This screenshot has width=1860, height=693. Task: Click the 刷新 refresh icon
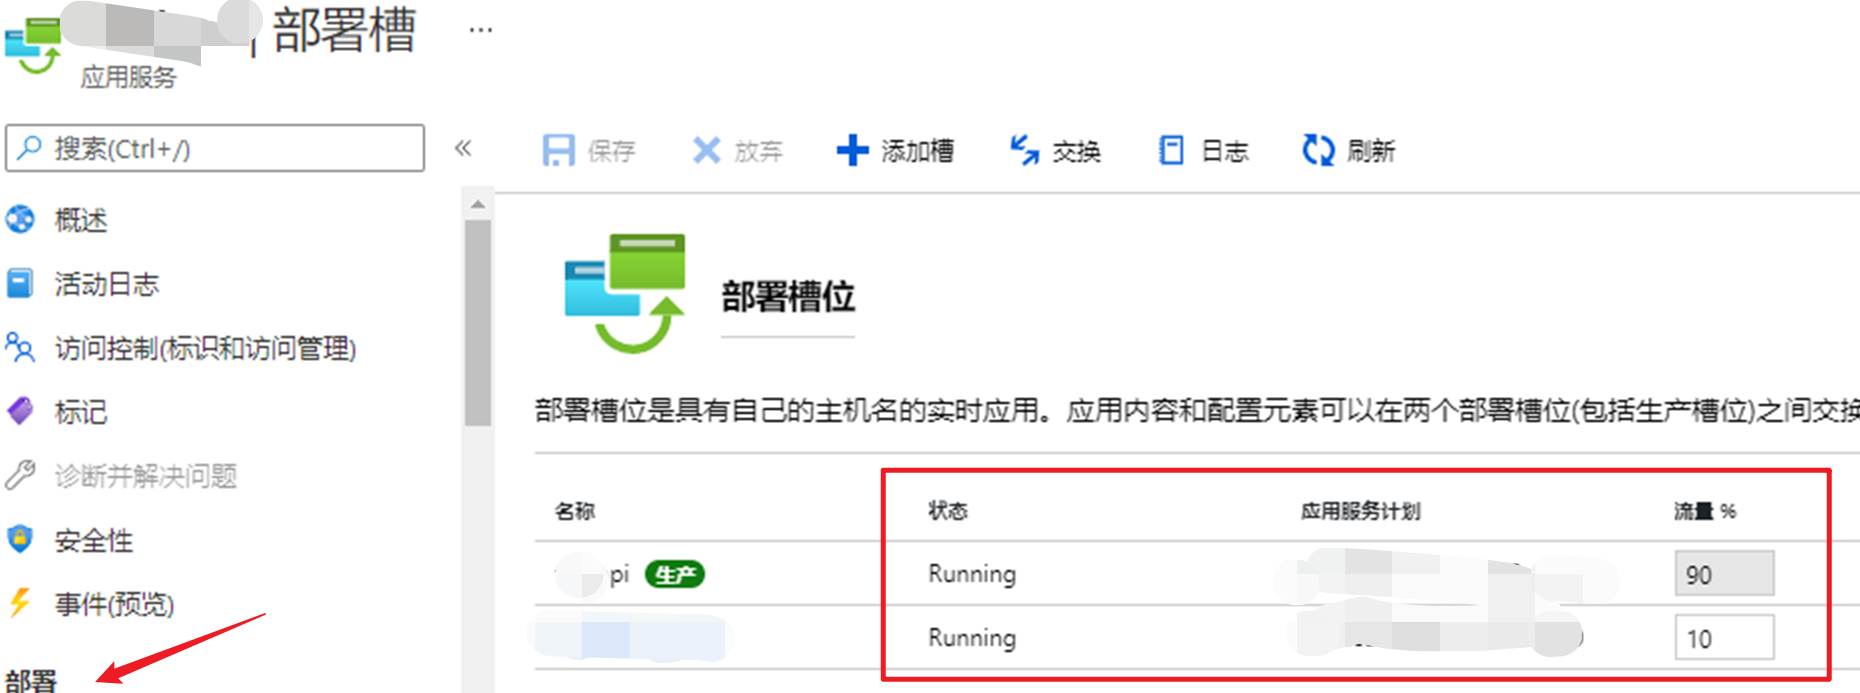click(1318, 151)
